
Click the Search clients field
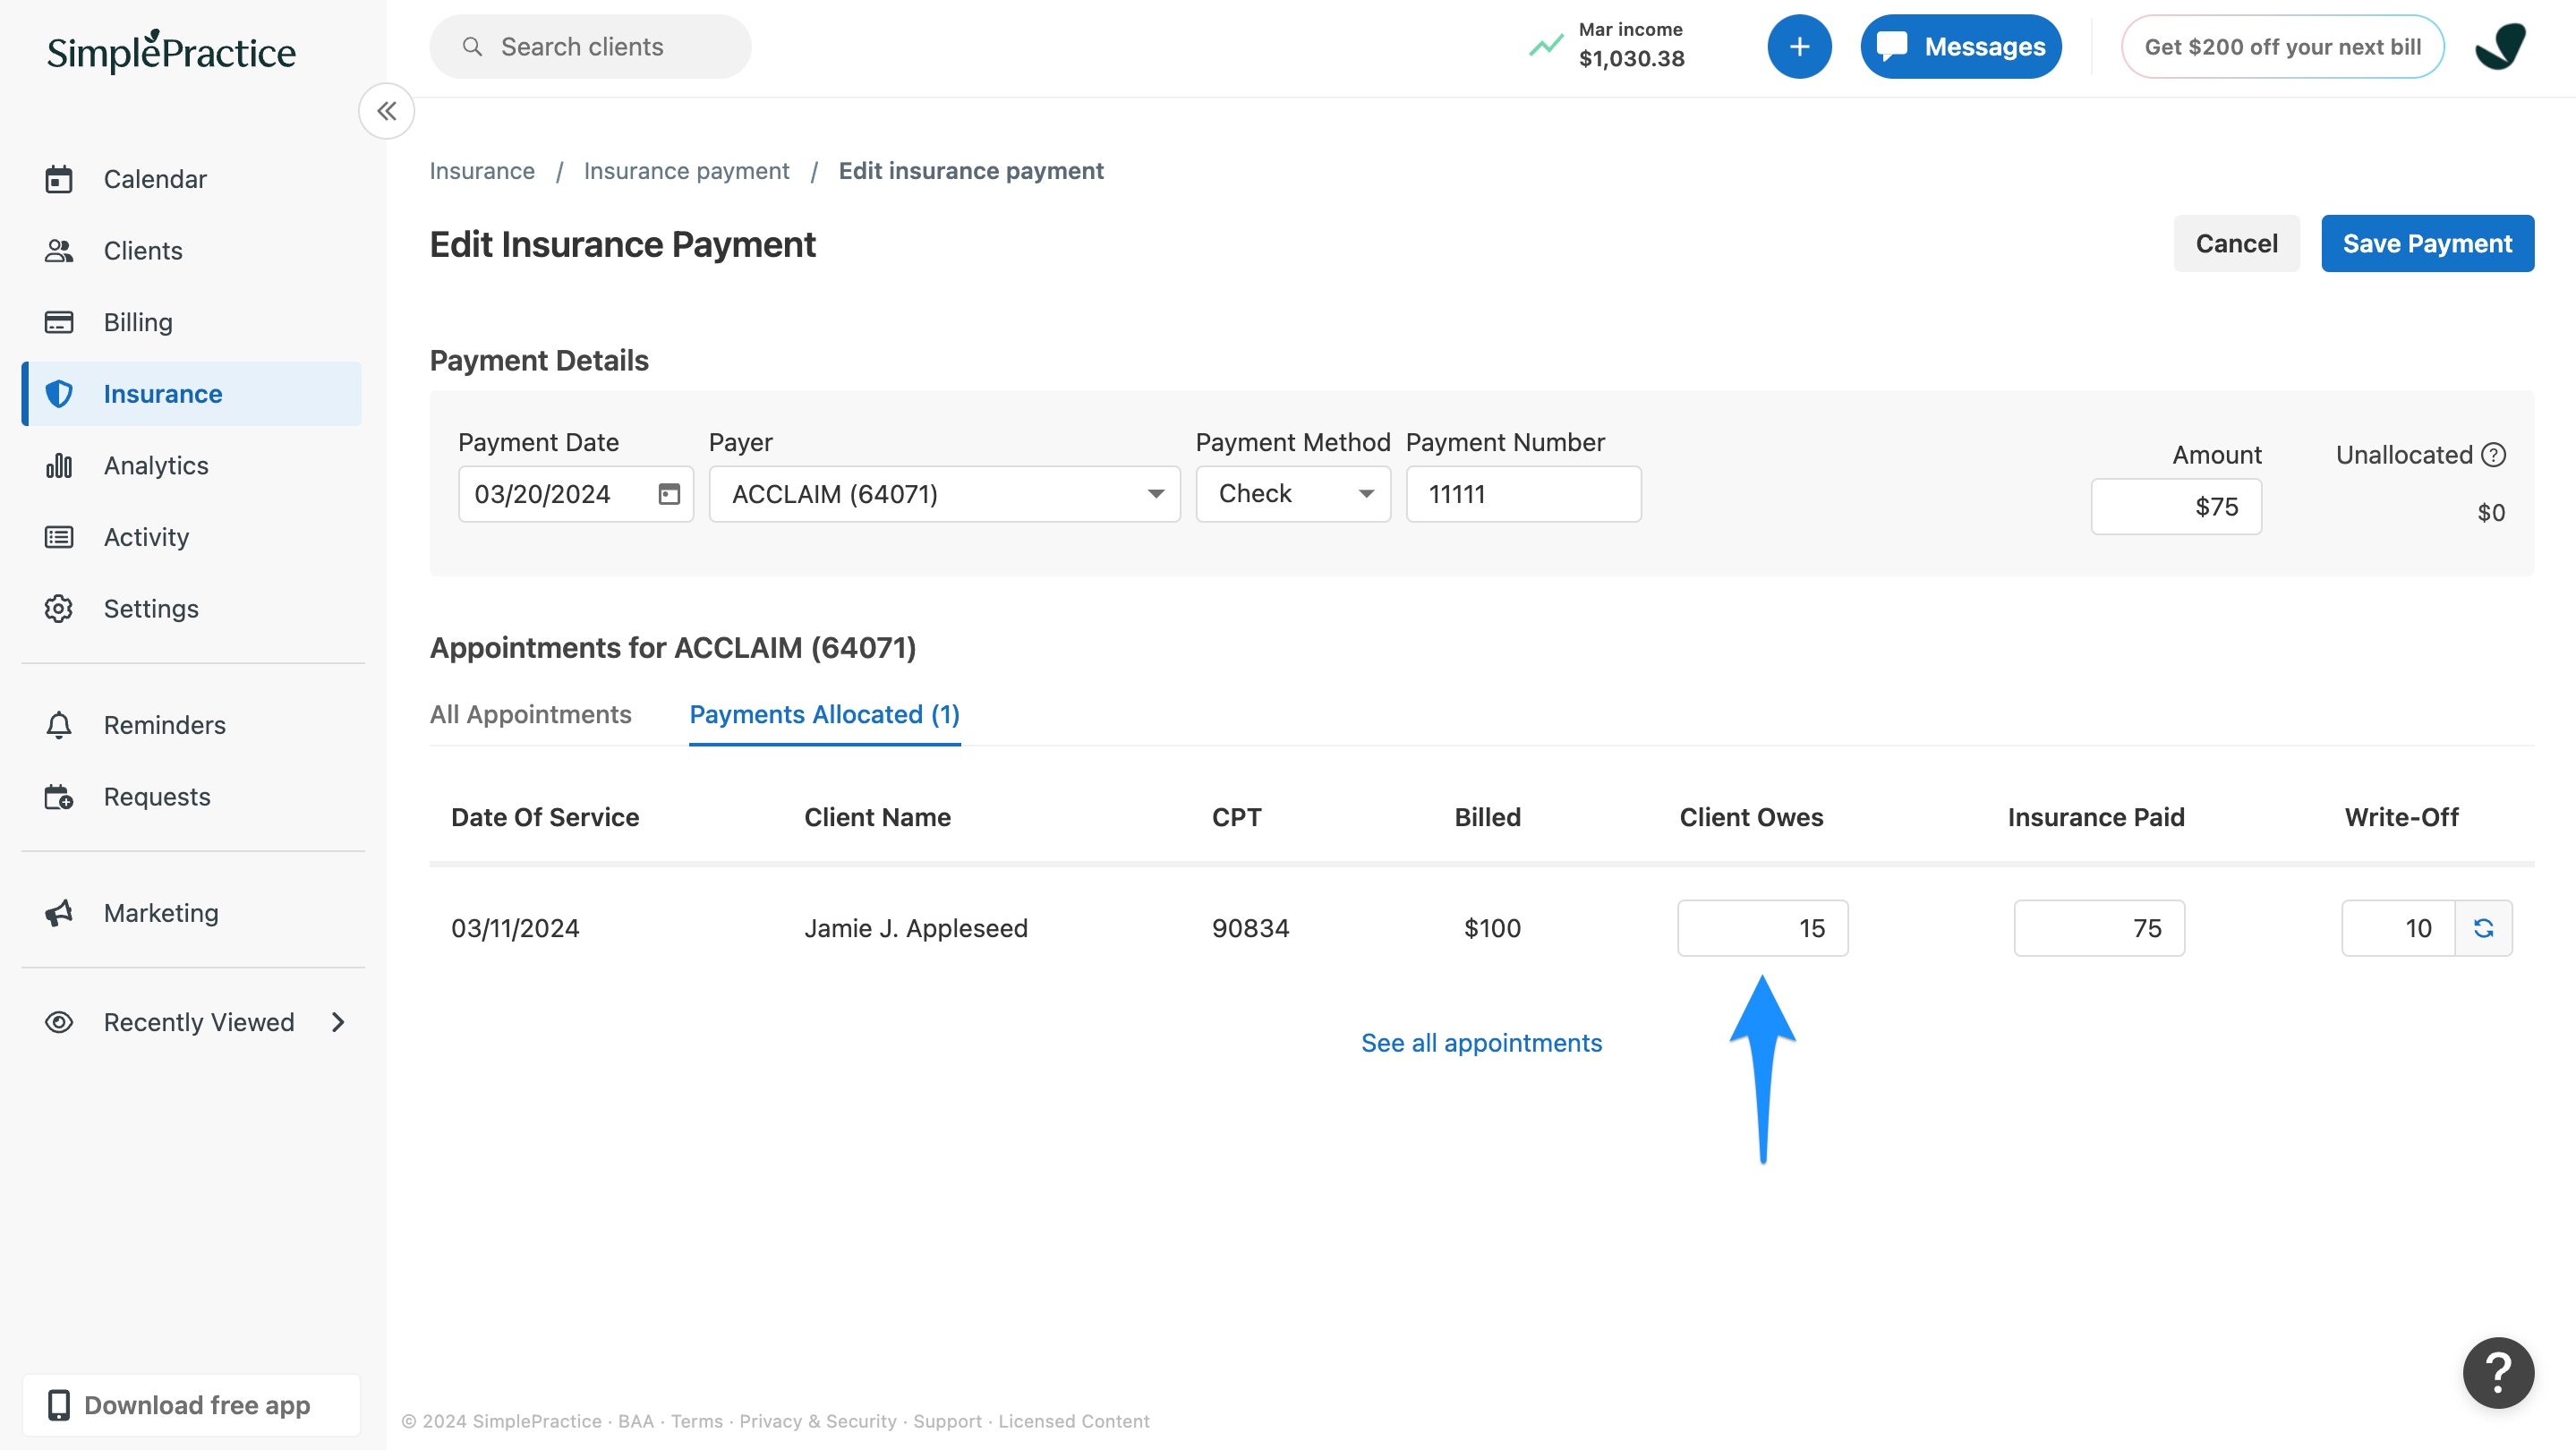[590, 47]
